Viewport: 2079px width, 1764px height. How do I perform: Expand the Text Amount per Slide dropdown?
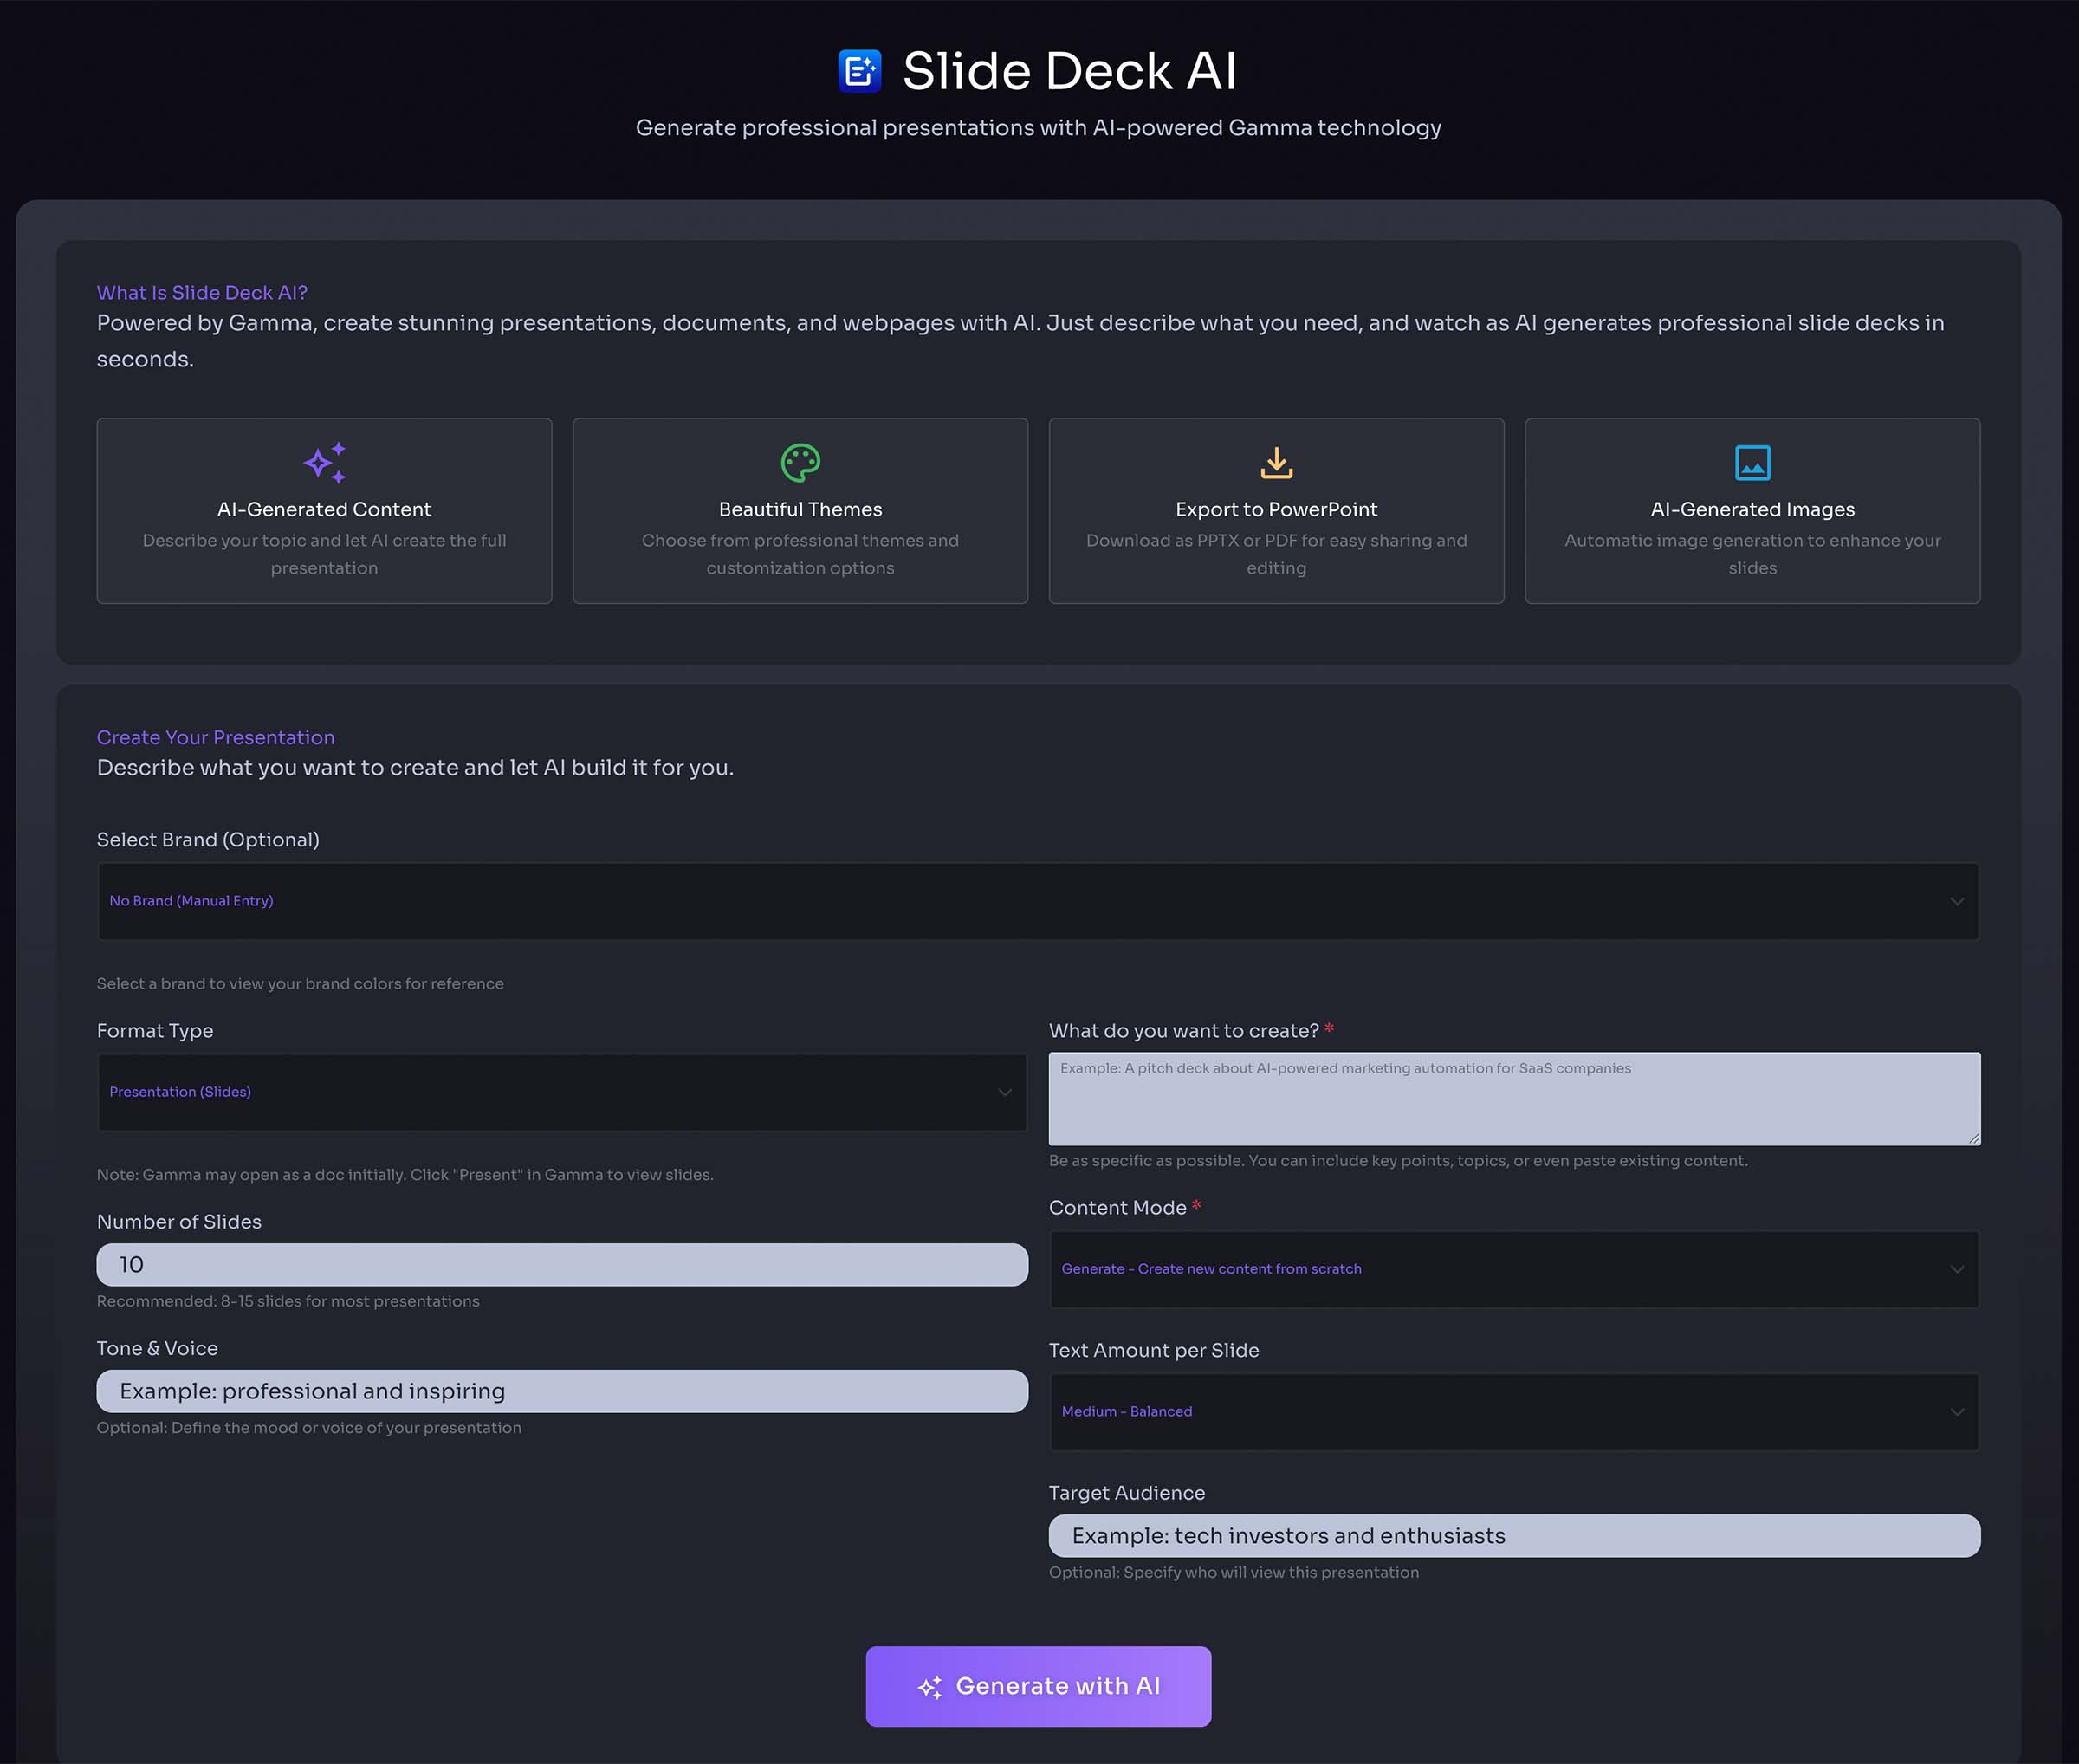coord(1513,1412)
